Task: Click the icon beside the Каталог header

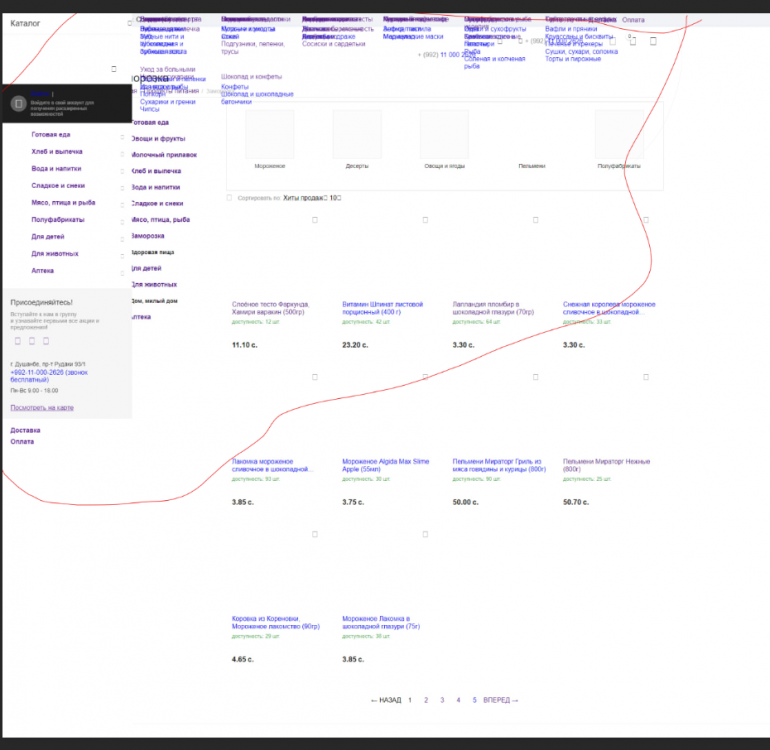Action: (129, 22)
